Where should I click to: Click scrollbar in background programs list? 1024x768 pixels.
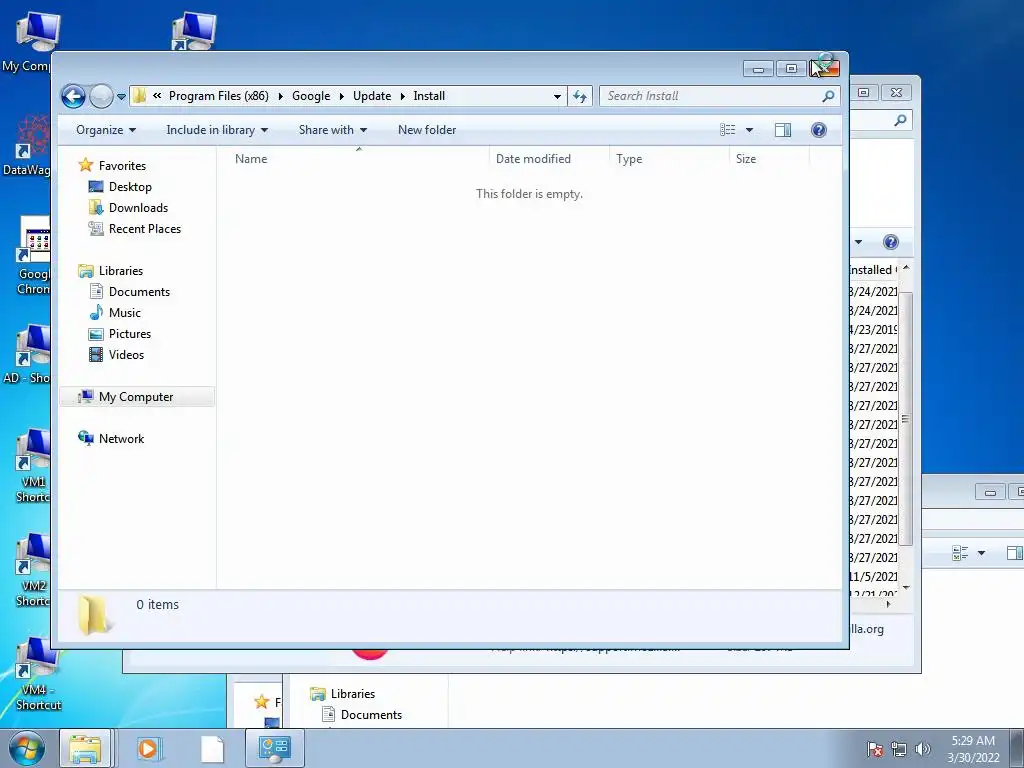[x=906, y=418]
